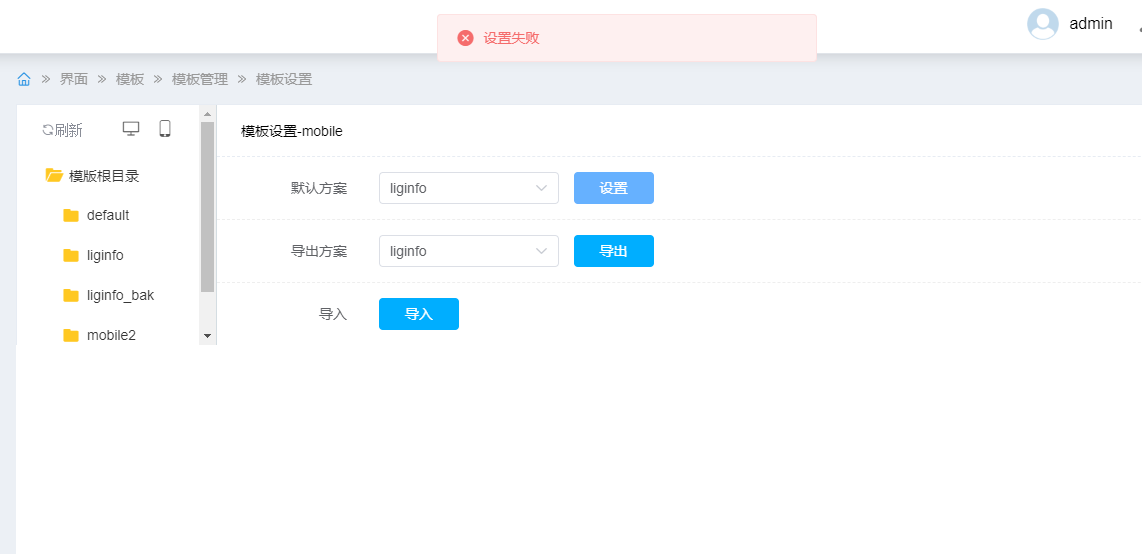1142x554 pixels.
Task: Open the mobile2 folder
Action: (x=110, y=335)
